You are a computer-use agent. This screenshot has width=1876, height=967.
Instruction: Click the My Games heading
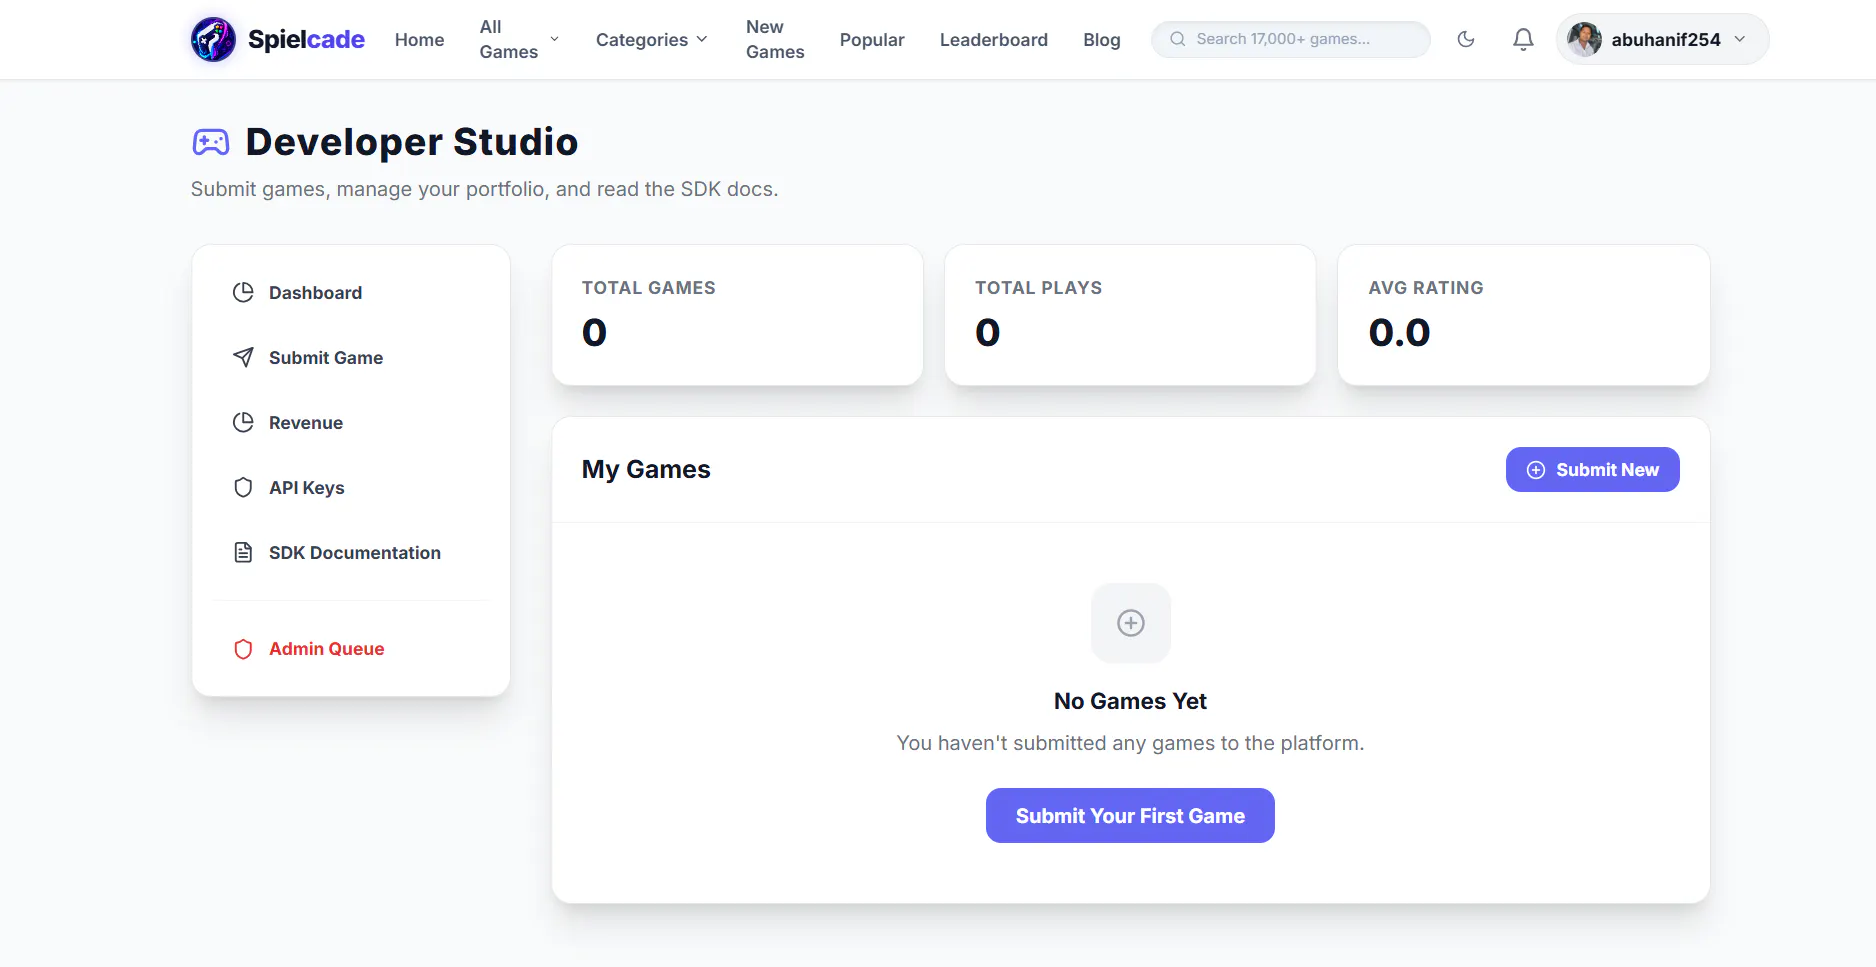[646, 469]
